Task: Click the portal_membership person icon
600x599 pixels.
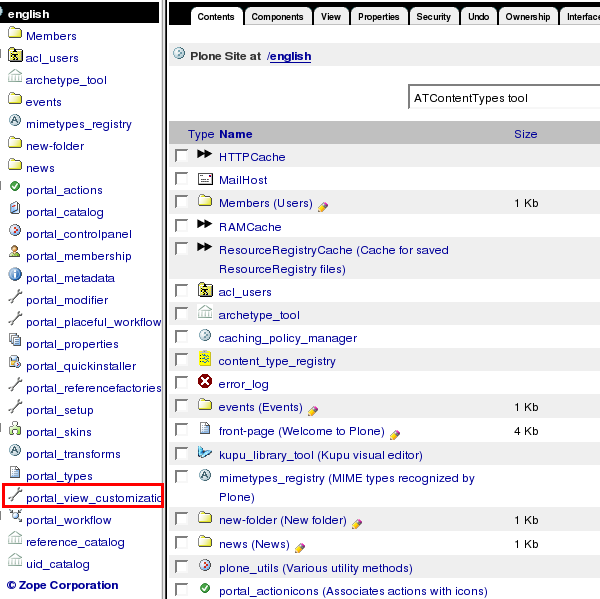Action: click(x=15, y=252)
